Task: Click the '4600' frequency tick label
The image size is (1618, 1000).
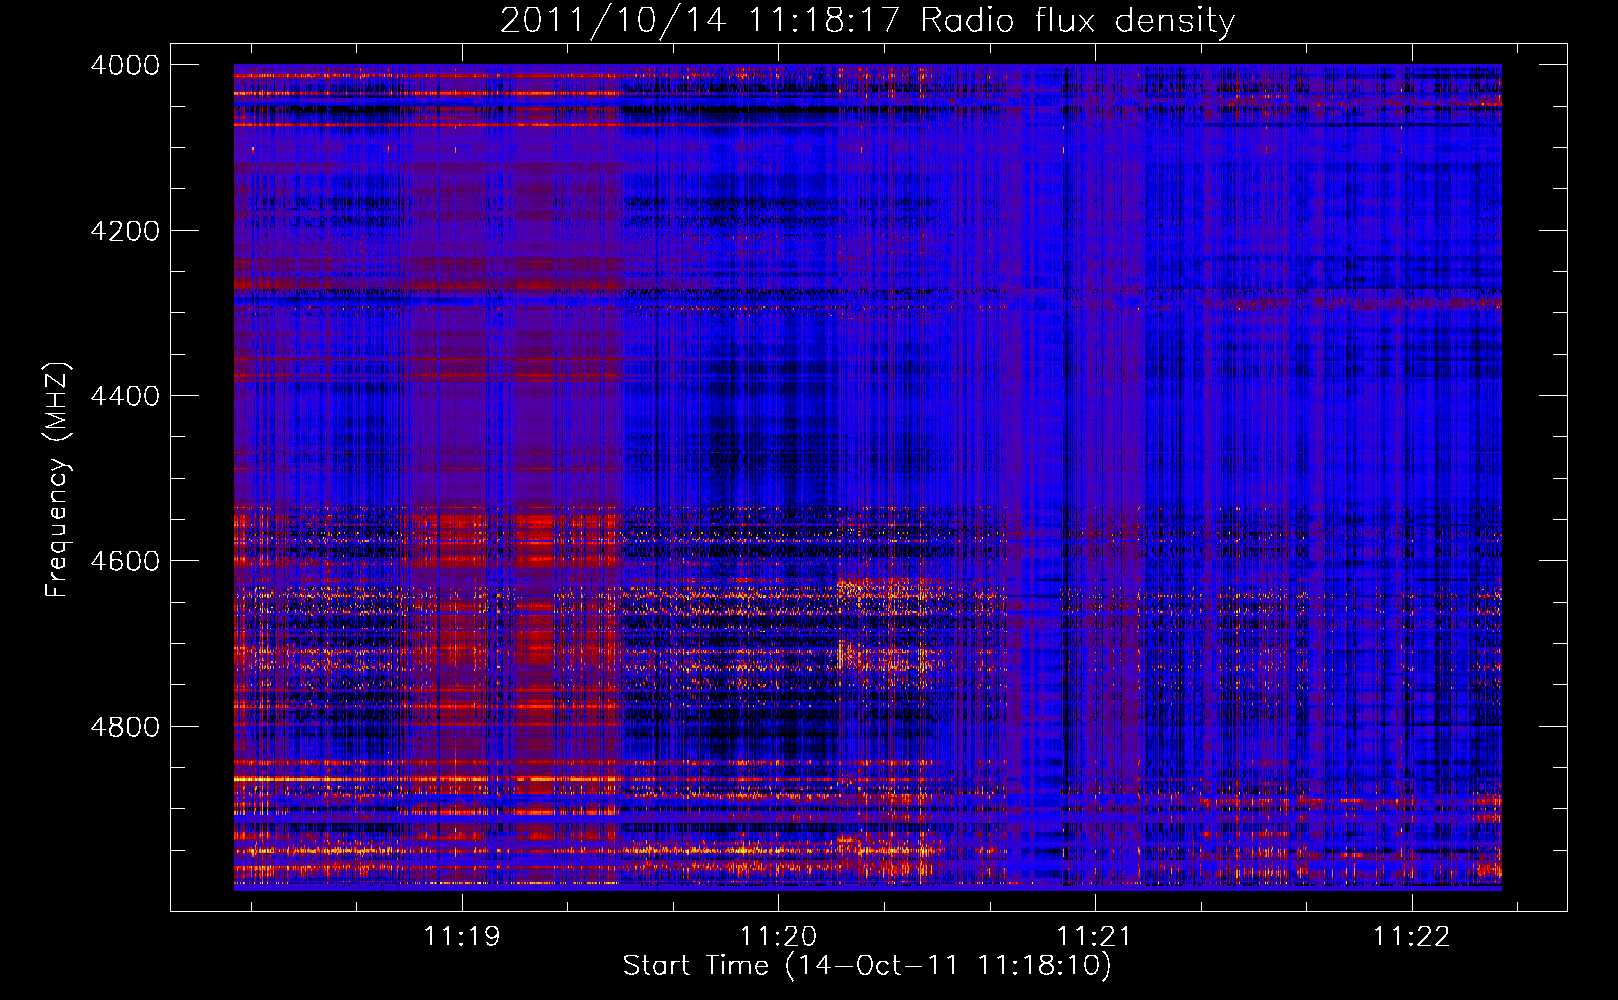Action: click(x=125, y=561)
